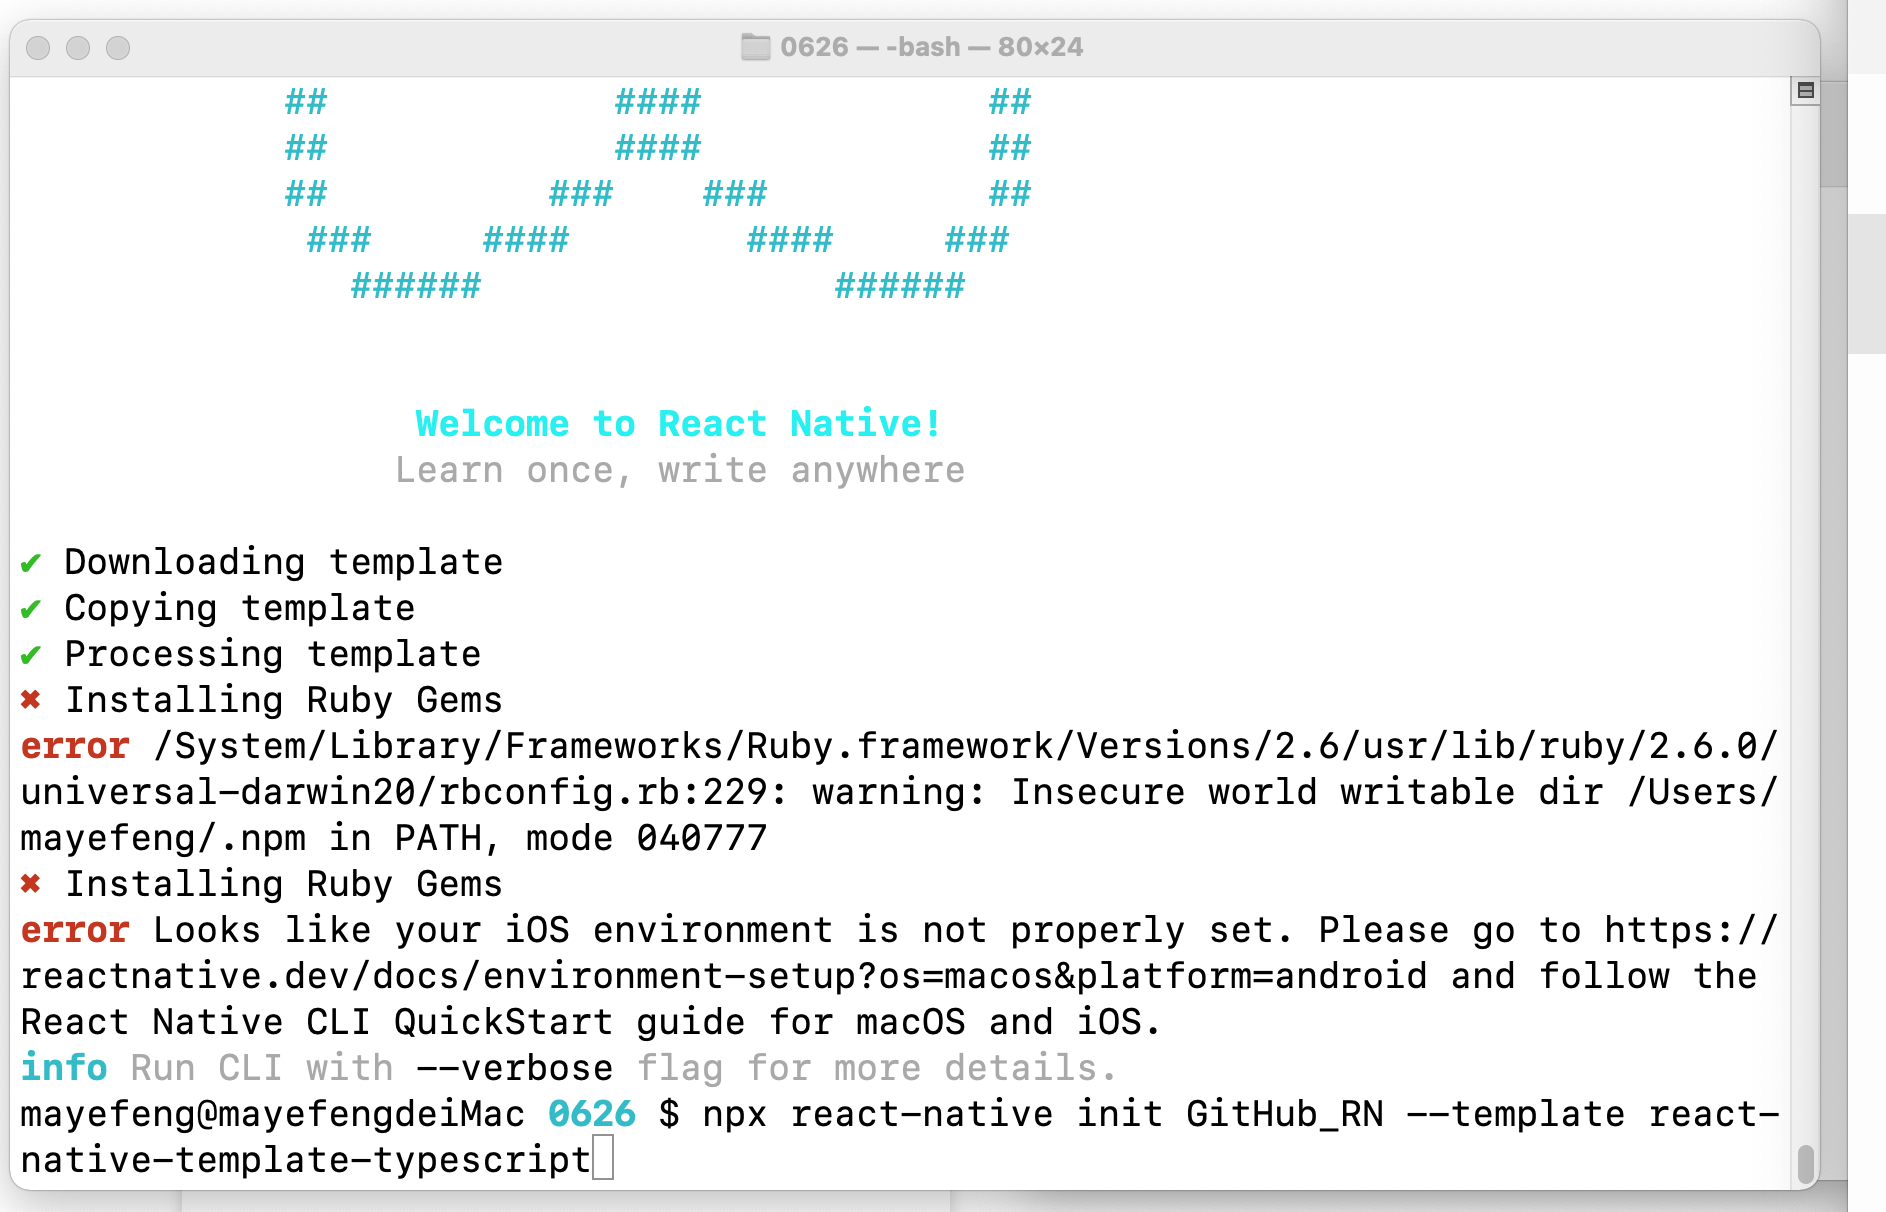
Task: Click the green checkmark beside Processing template
Action: pyautogui.click(x=31, y=655)
